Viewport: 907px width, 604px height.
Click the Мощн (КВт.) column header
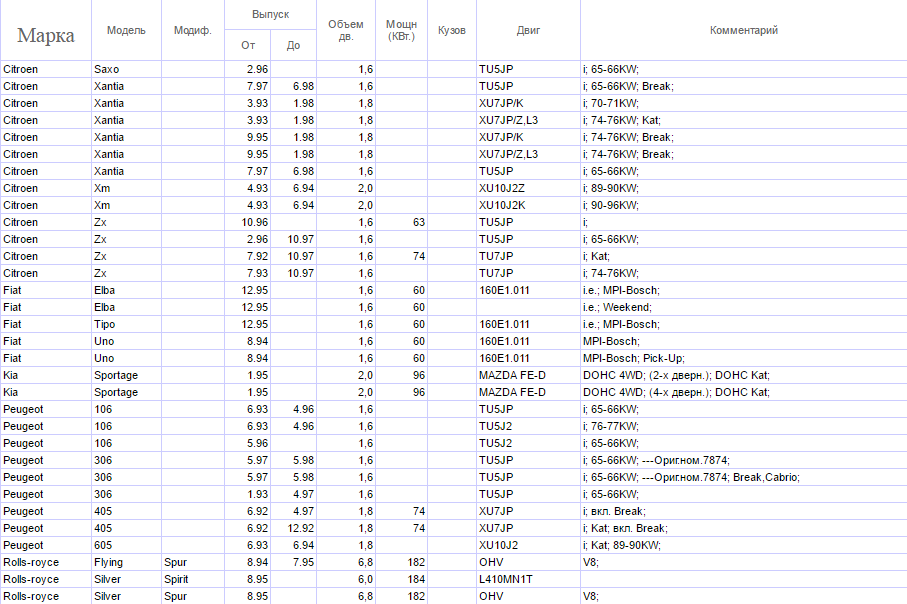[402, 30]
